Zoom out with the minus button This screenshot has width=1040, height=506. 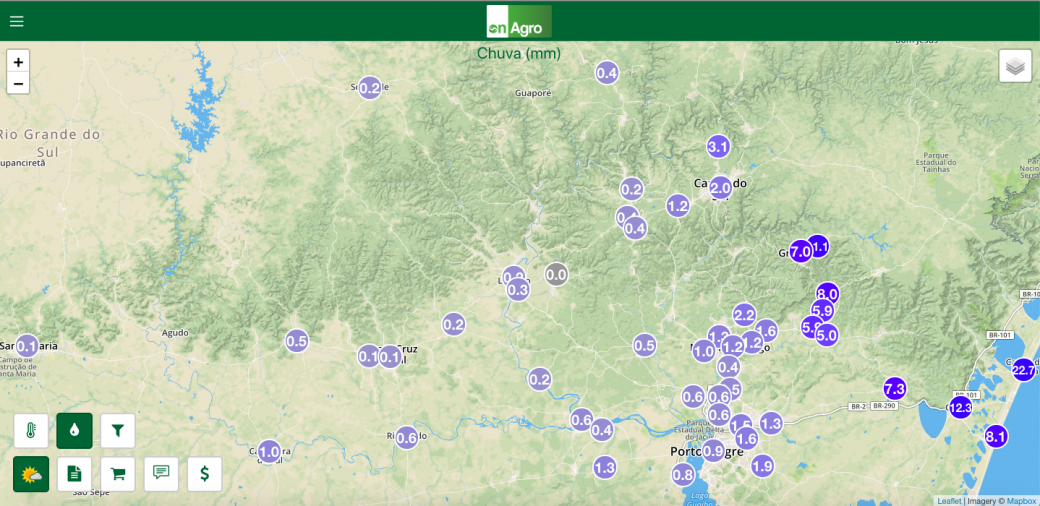point(18,84)
